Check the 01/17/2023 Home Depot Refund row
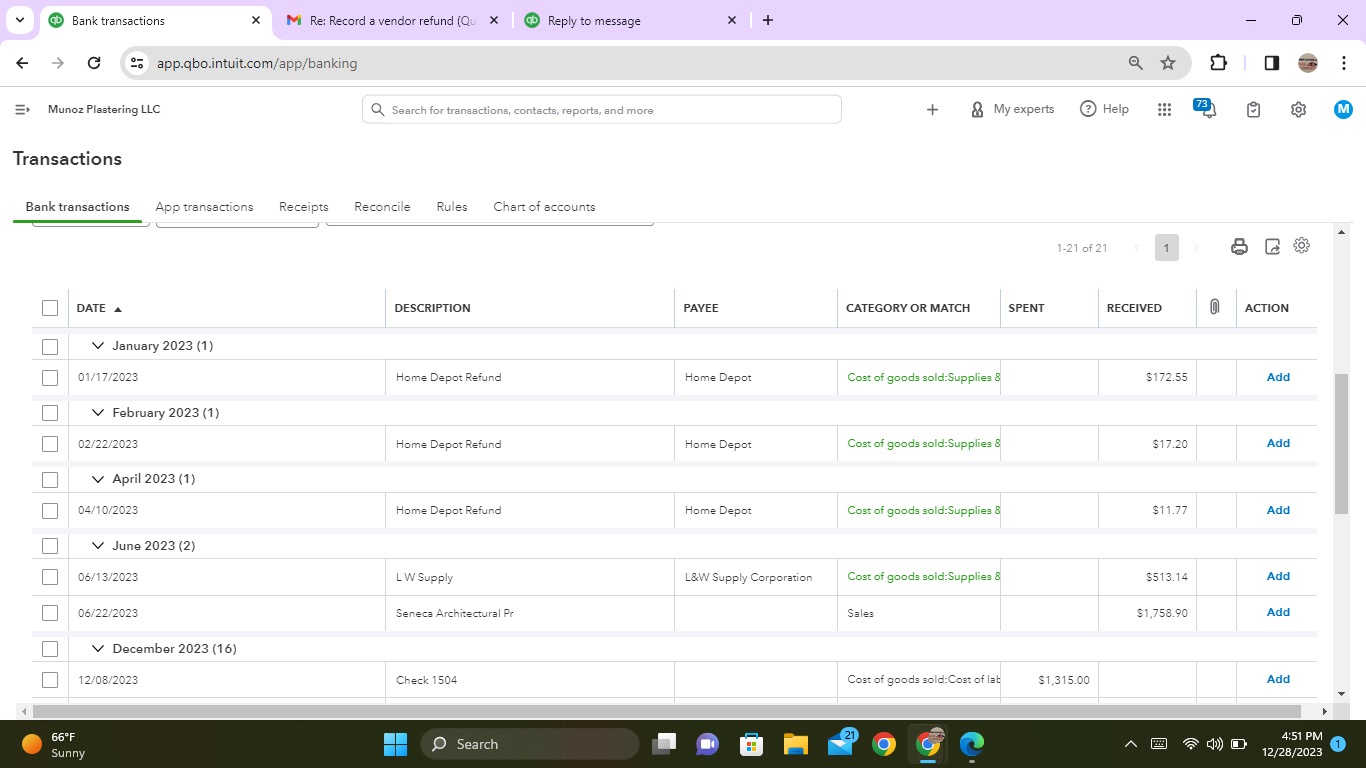The width and height of the screenshot is (1366, 768). [50, 377]
